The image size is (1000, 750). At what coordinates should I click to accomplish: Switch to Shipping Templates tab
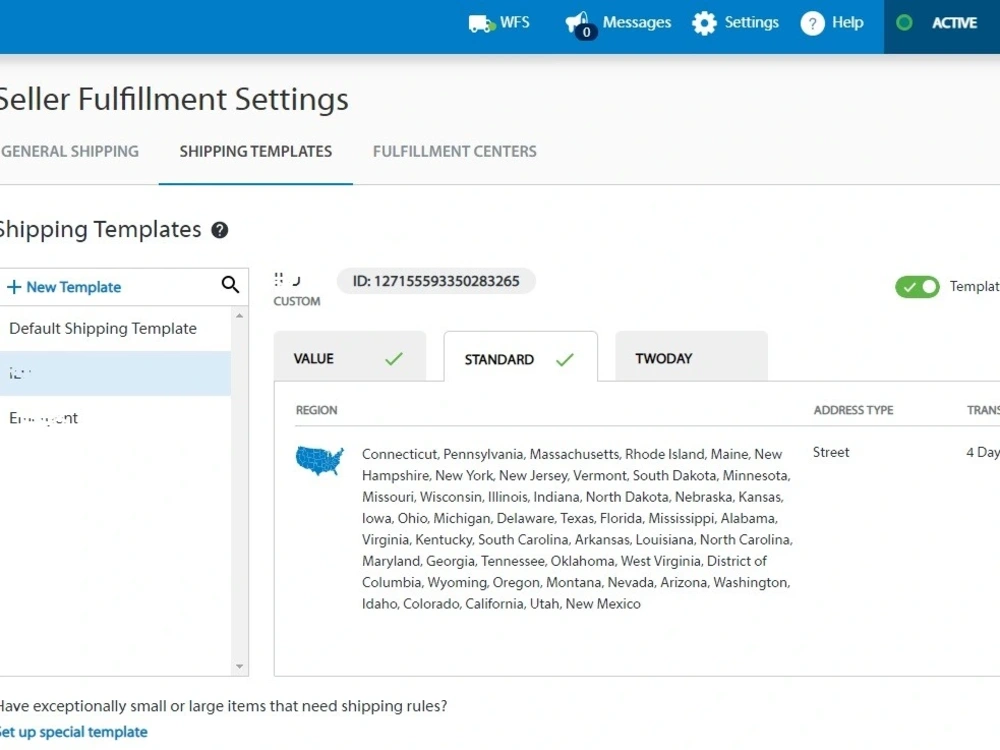[256, 152]
